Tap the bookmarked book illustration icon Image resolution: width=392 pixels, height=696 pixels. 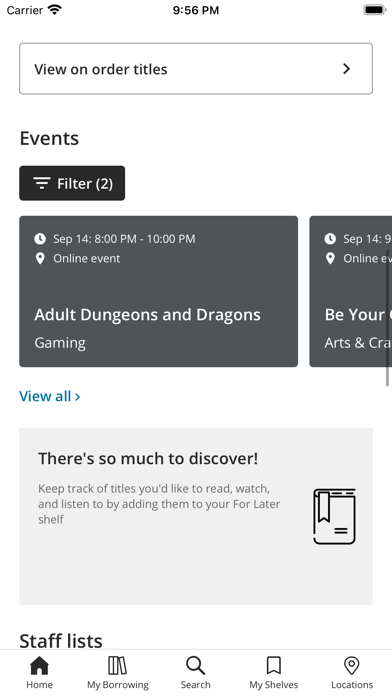click(334, 517)
